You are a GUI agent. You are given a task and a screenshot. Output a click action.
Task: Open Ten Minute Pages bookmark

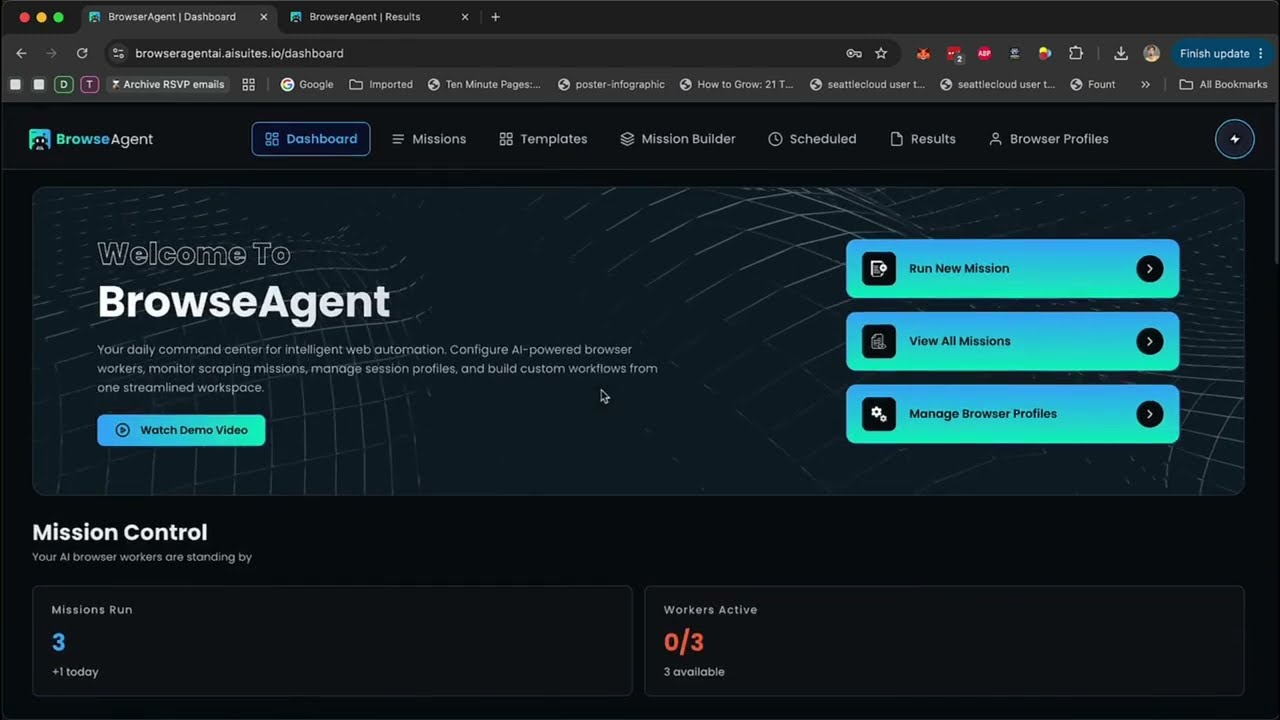(x=484, y=84)
